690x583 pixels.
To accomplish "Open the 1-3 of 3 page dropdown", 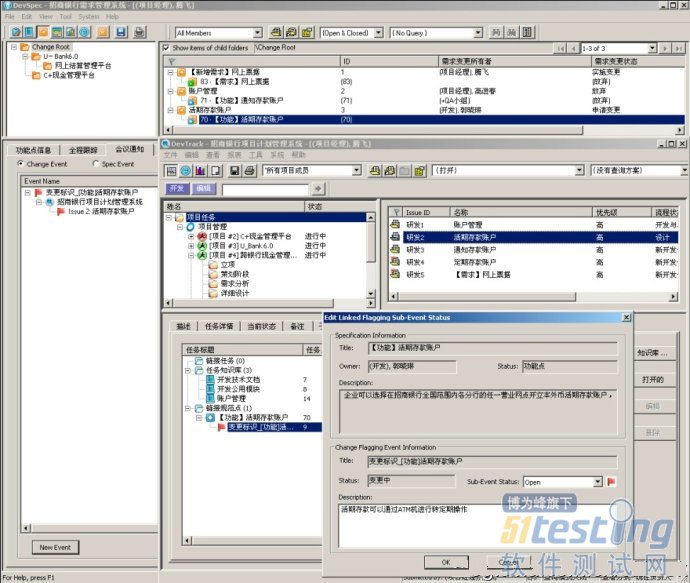I will 653,48.
